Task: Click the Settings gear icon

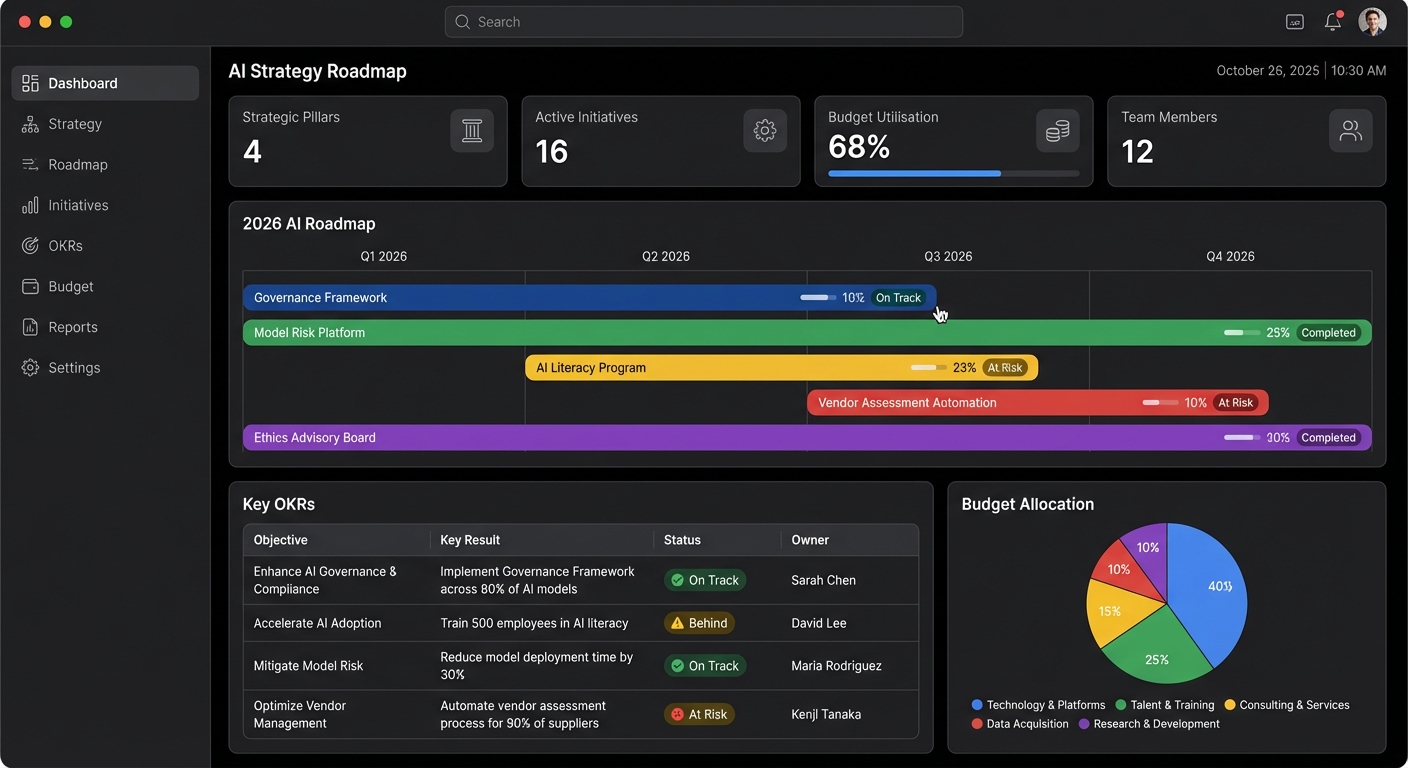Action: click(x=31, y=367)
